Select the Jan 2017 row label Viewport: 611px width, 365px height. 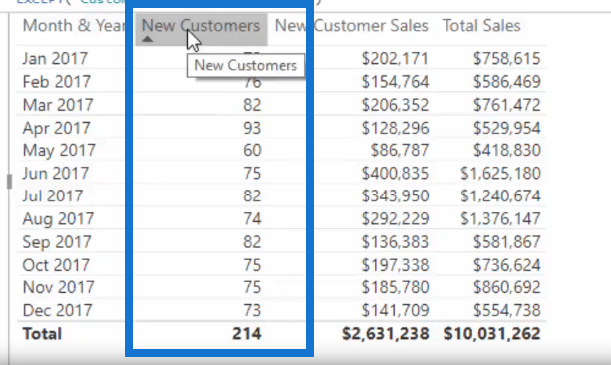tap(55, 58)
